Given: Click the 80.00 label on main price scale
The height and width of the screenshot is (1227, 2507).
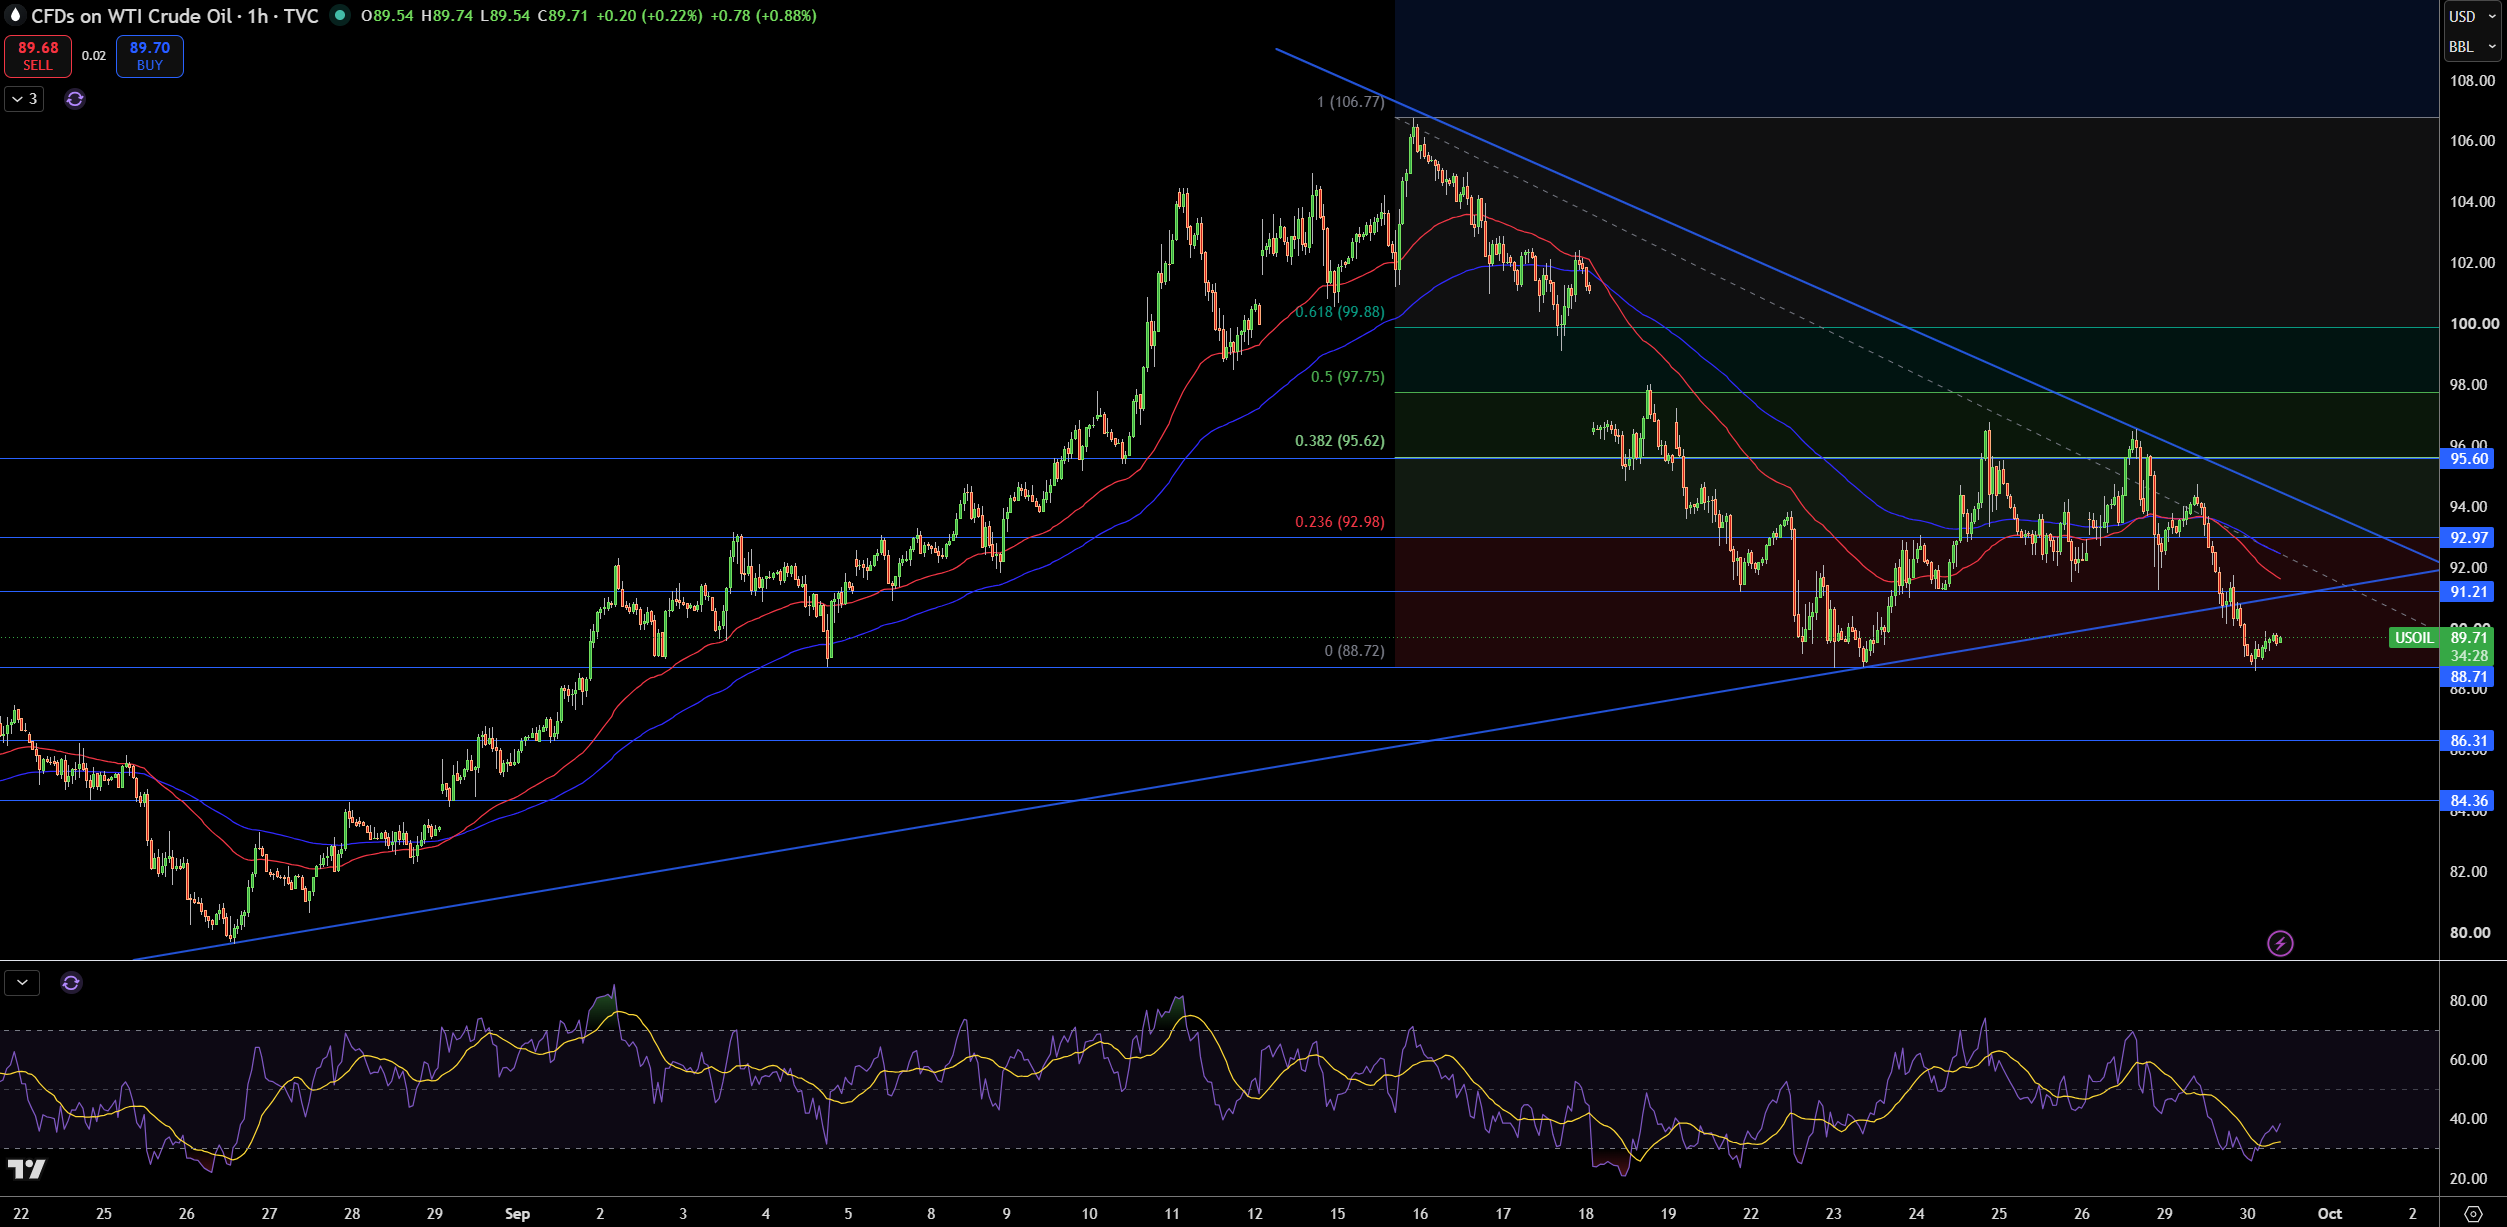Looking at the screenshot, I should click(x=2470, y=933).
